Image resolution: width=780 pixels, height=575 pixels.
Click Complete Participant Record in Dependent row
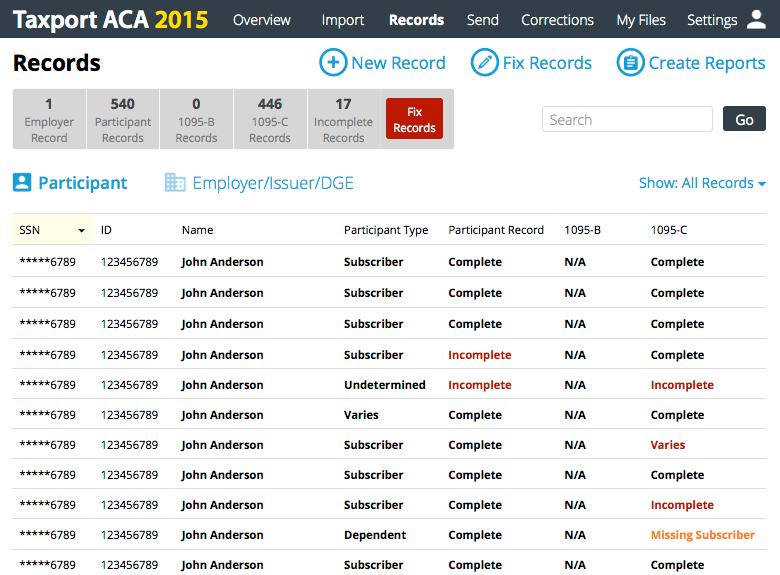[x=475, y=535]
